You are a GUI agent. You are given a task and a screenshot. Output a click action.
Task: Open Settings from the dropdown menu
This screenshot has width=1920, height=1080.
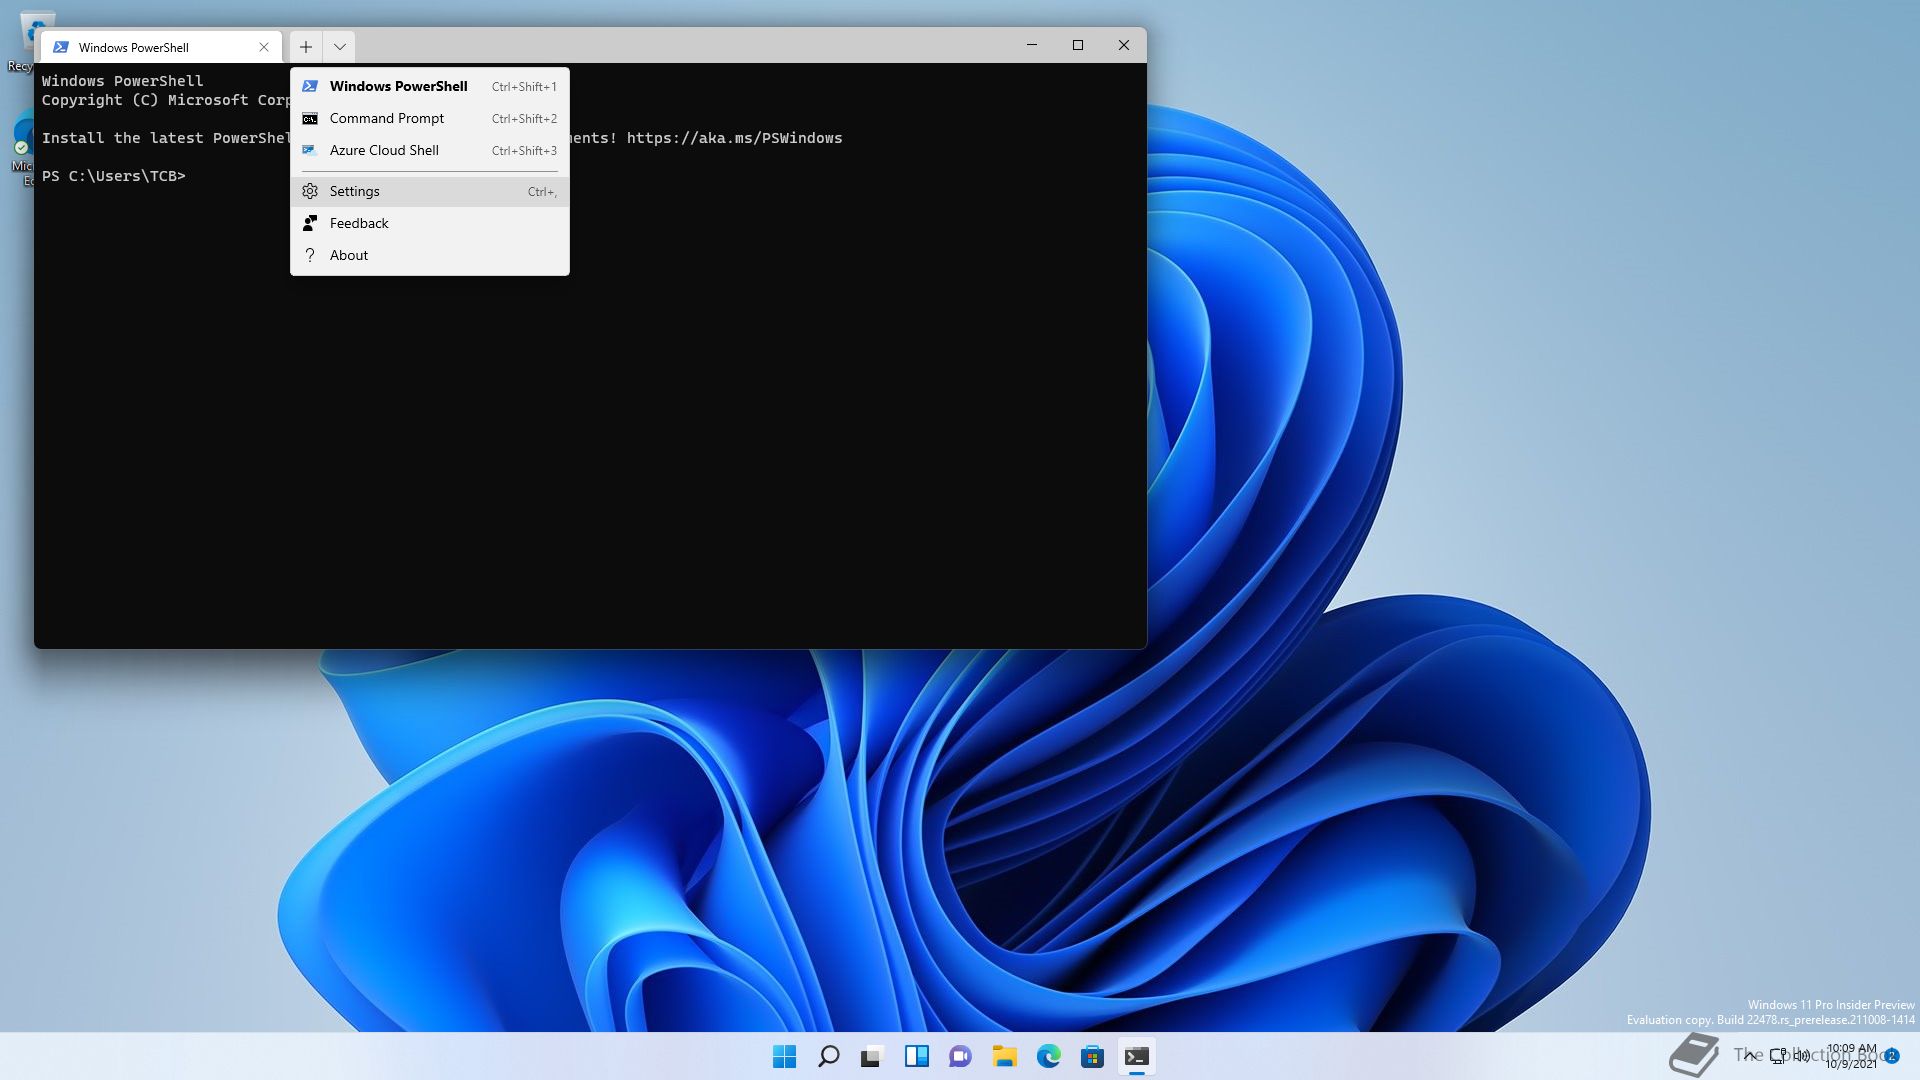pos(430,191)
